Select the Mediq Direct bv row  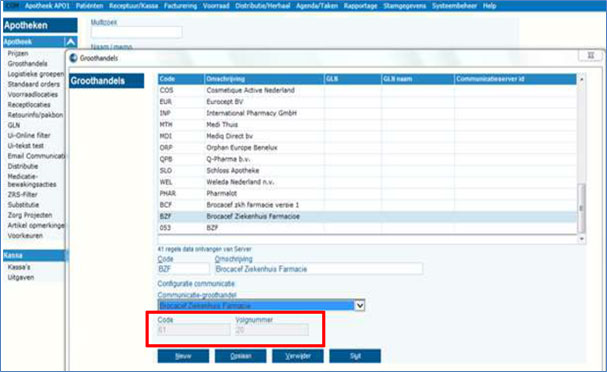[367, 136]
